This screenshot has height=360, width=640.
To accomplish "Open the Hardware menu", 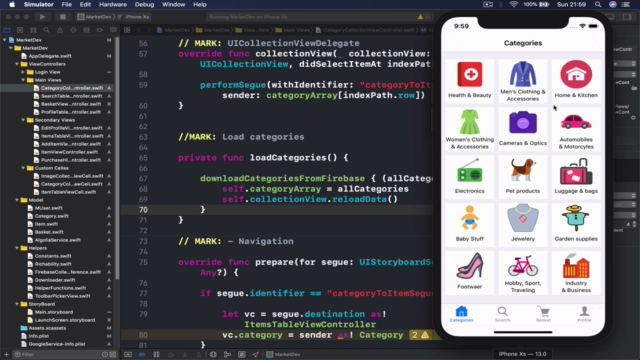I will pos(113,4).
